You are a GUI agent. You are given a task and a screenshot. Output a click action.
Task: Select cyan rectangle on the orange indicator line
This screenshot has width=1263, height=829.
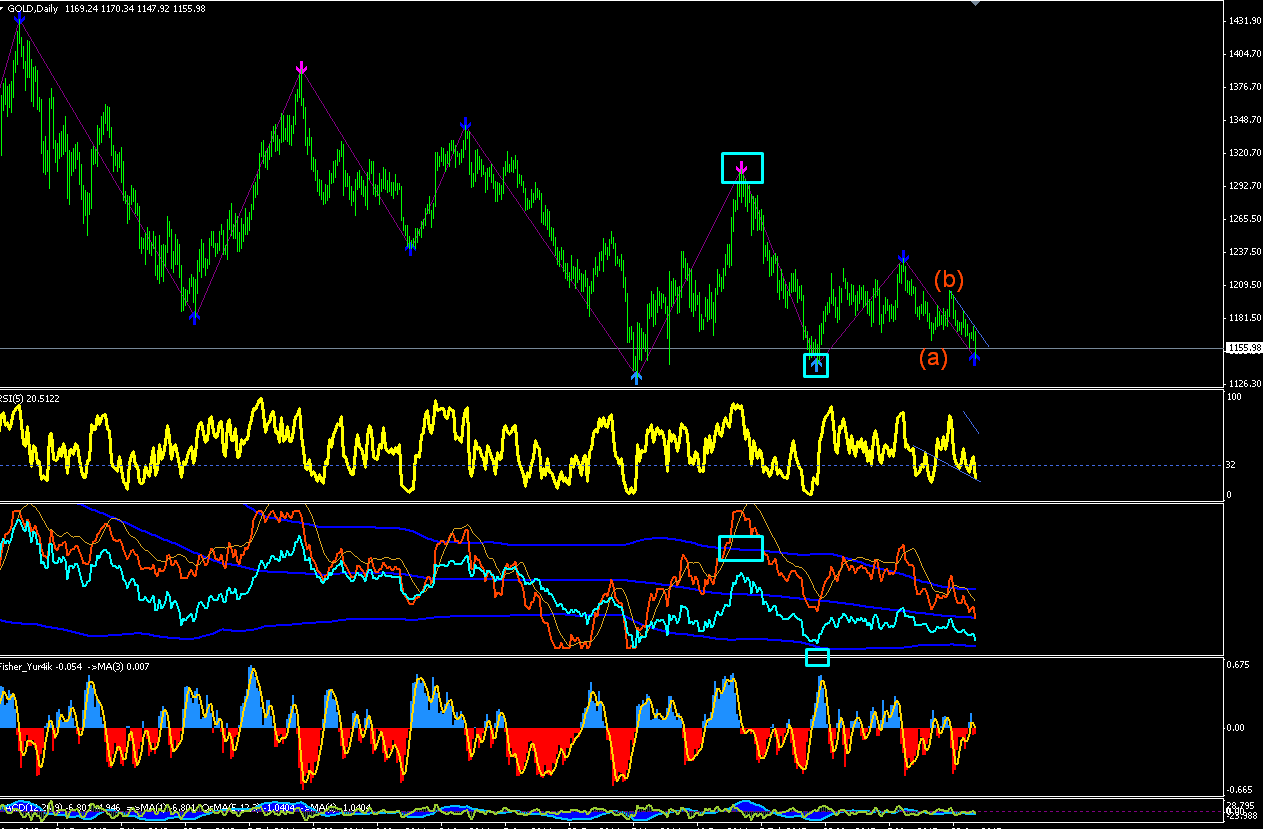pyautogui.click(x=741, y=548)
